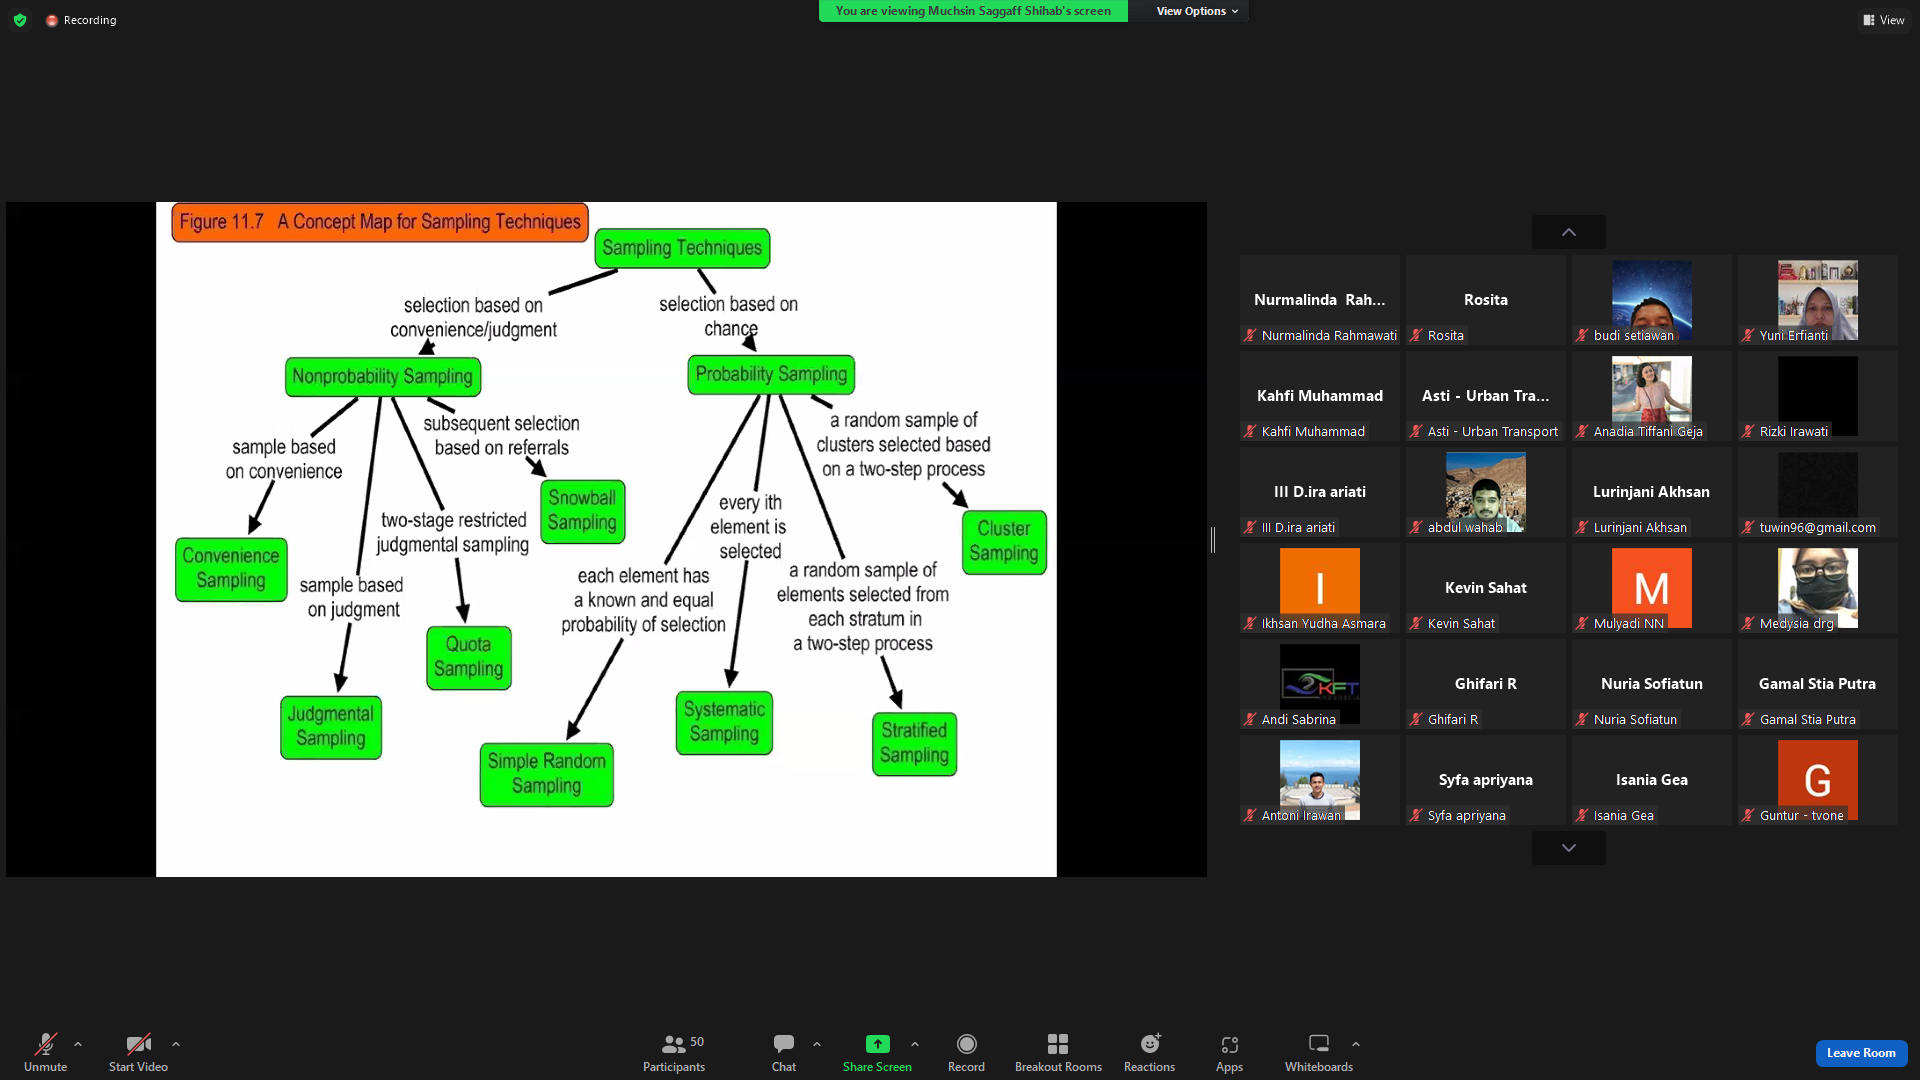Select Rizki Irawati's video tile
The width and height of the screenshot is (1920, 1080).
click(x=1818, y=396)
